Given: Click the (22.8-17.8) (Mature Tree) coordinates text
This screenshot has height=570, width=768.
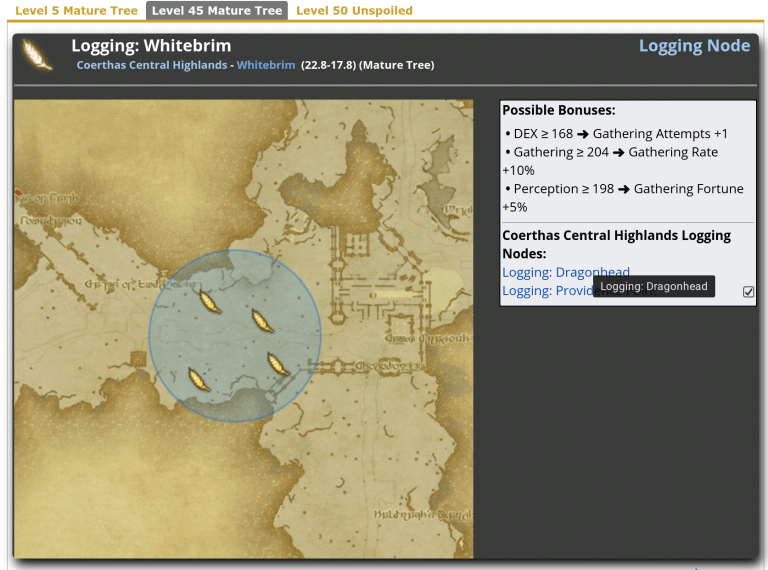Looking at the screenshot, I should (x=367, y=65).
